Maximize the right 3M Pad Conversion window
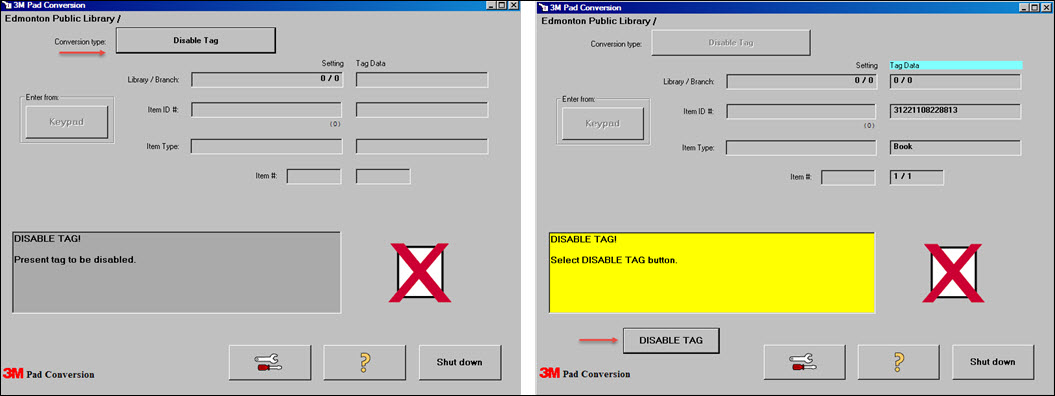Screen dimensions: 1055x396 [x=1035, y=7]
